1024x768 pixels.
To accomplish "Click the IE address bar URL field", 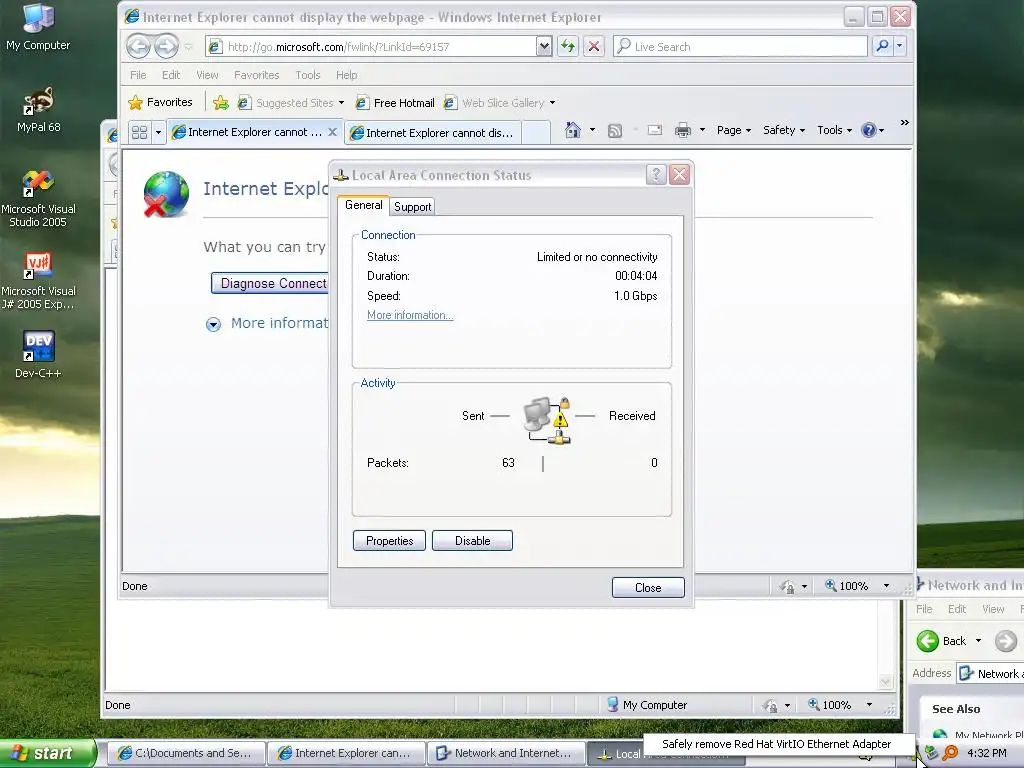I will [370, 46].
